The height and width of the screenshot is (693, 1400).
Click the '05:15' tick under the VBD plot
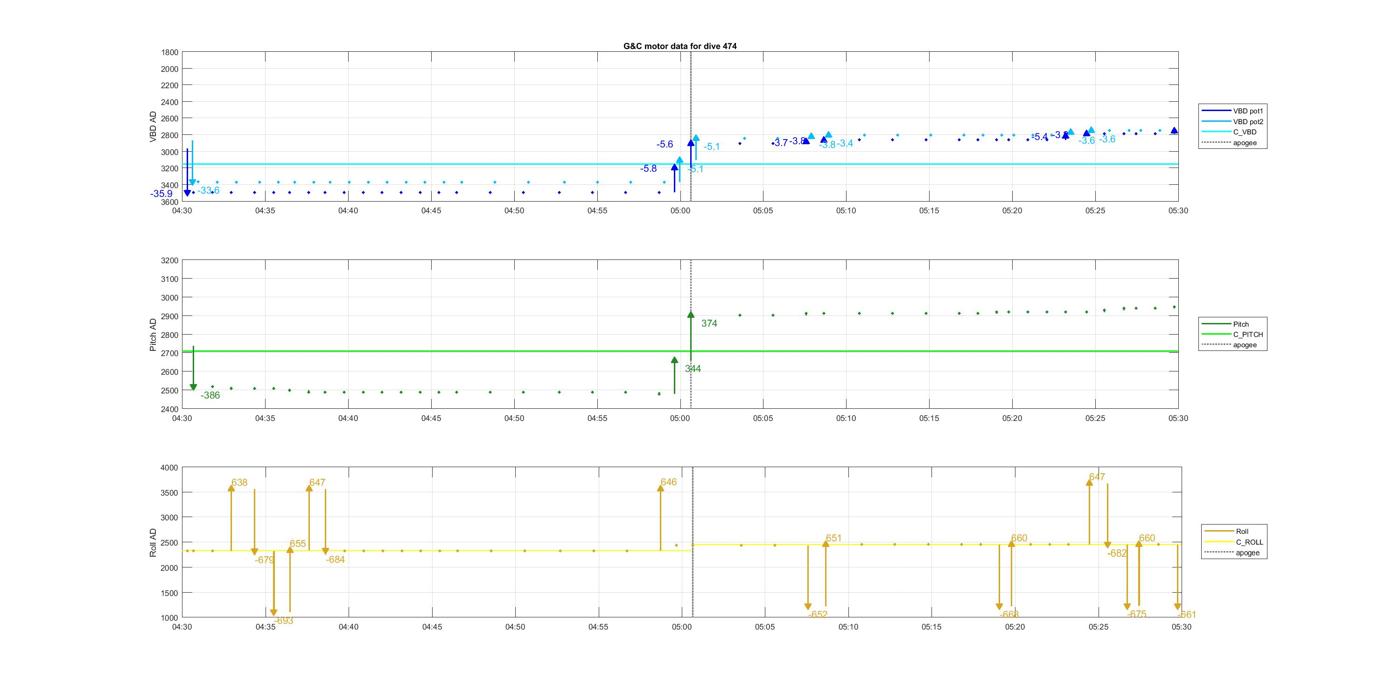[x=929, y=210]
